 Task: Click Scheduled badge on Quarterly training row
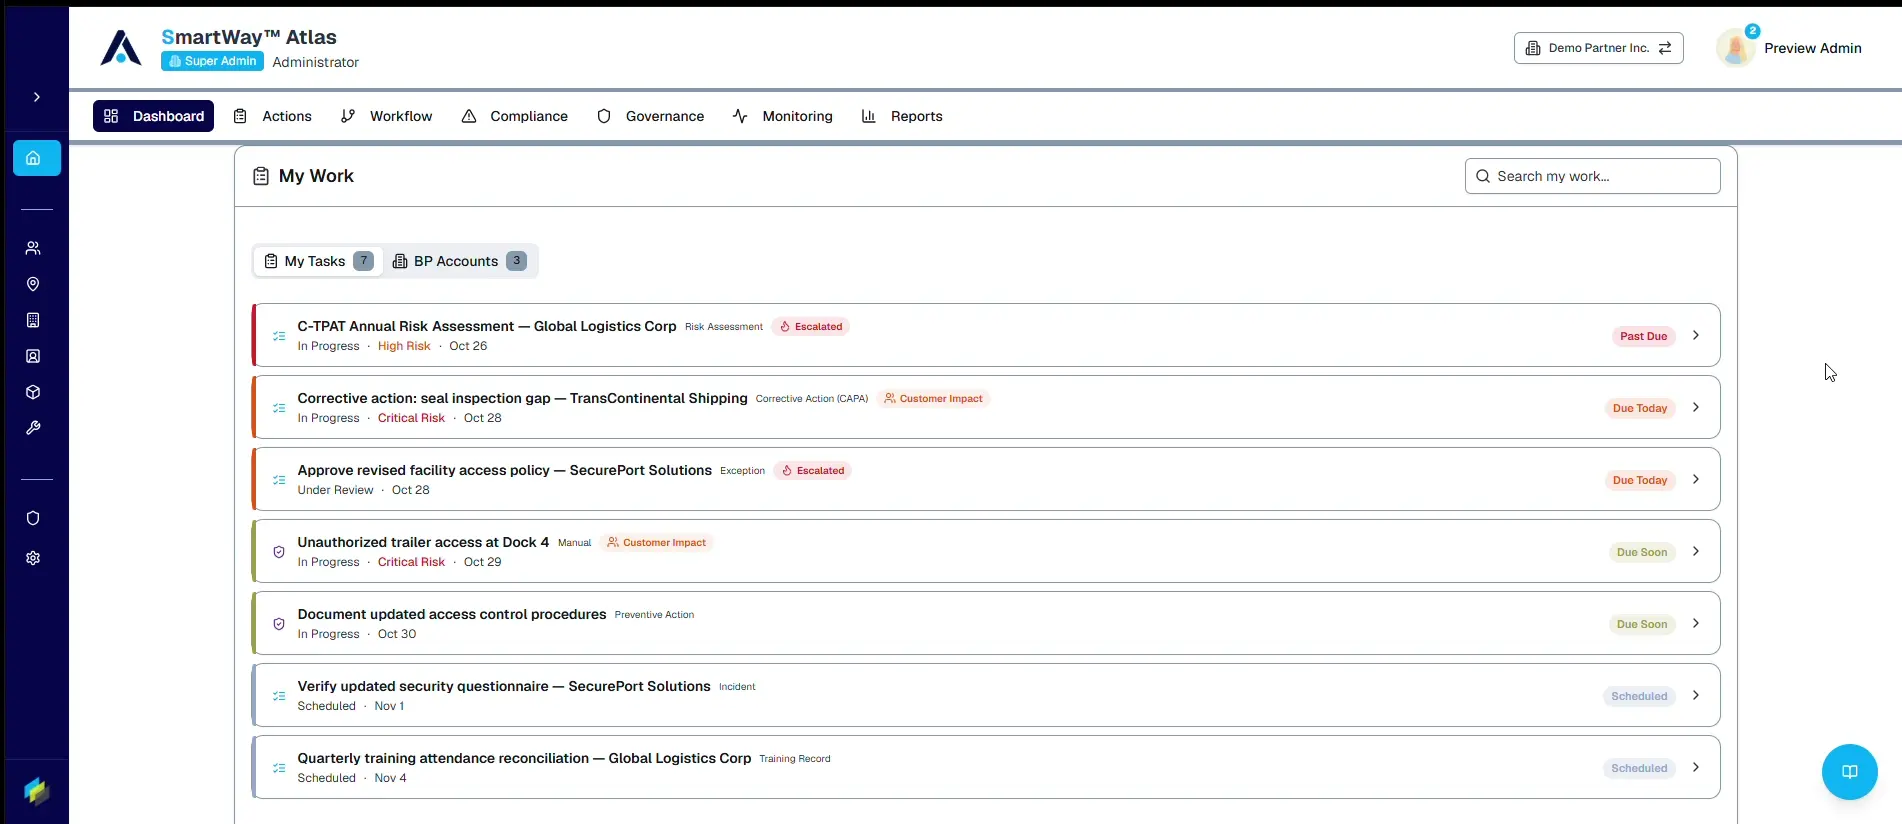point(1639,768)
